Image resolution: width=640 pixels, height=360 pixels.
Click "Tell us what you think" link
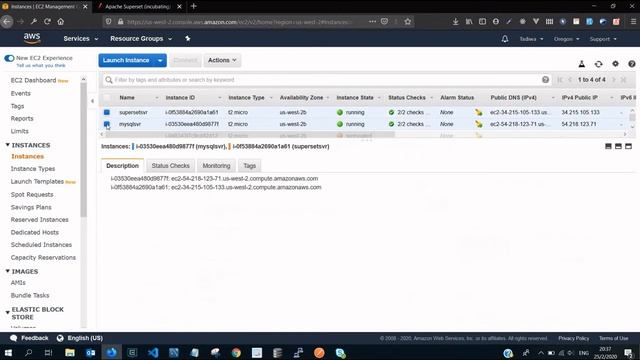[41, 65]
